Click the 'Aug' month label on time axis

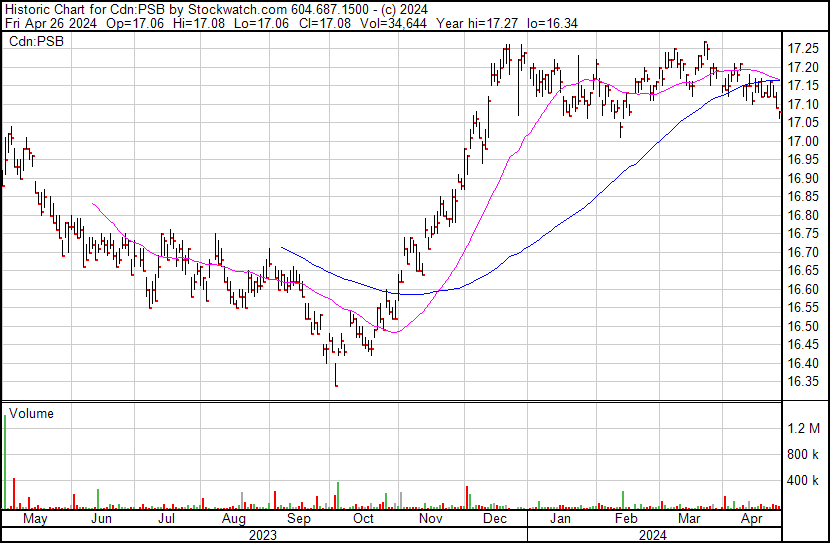[233, 519]
